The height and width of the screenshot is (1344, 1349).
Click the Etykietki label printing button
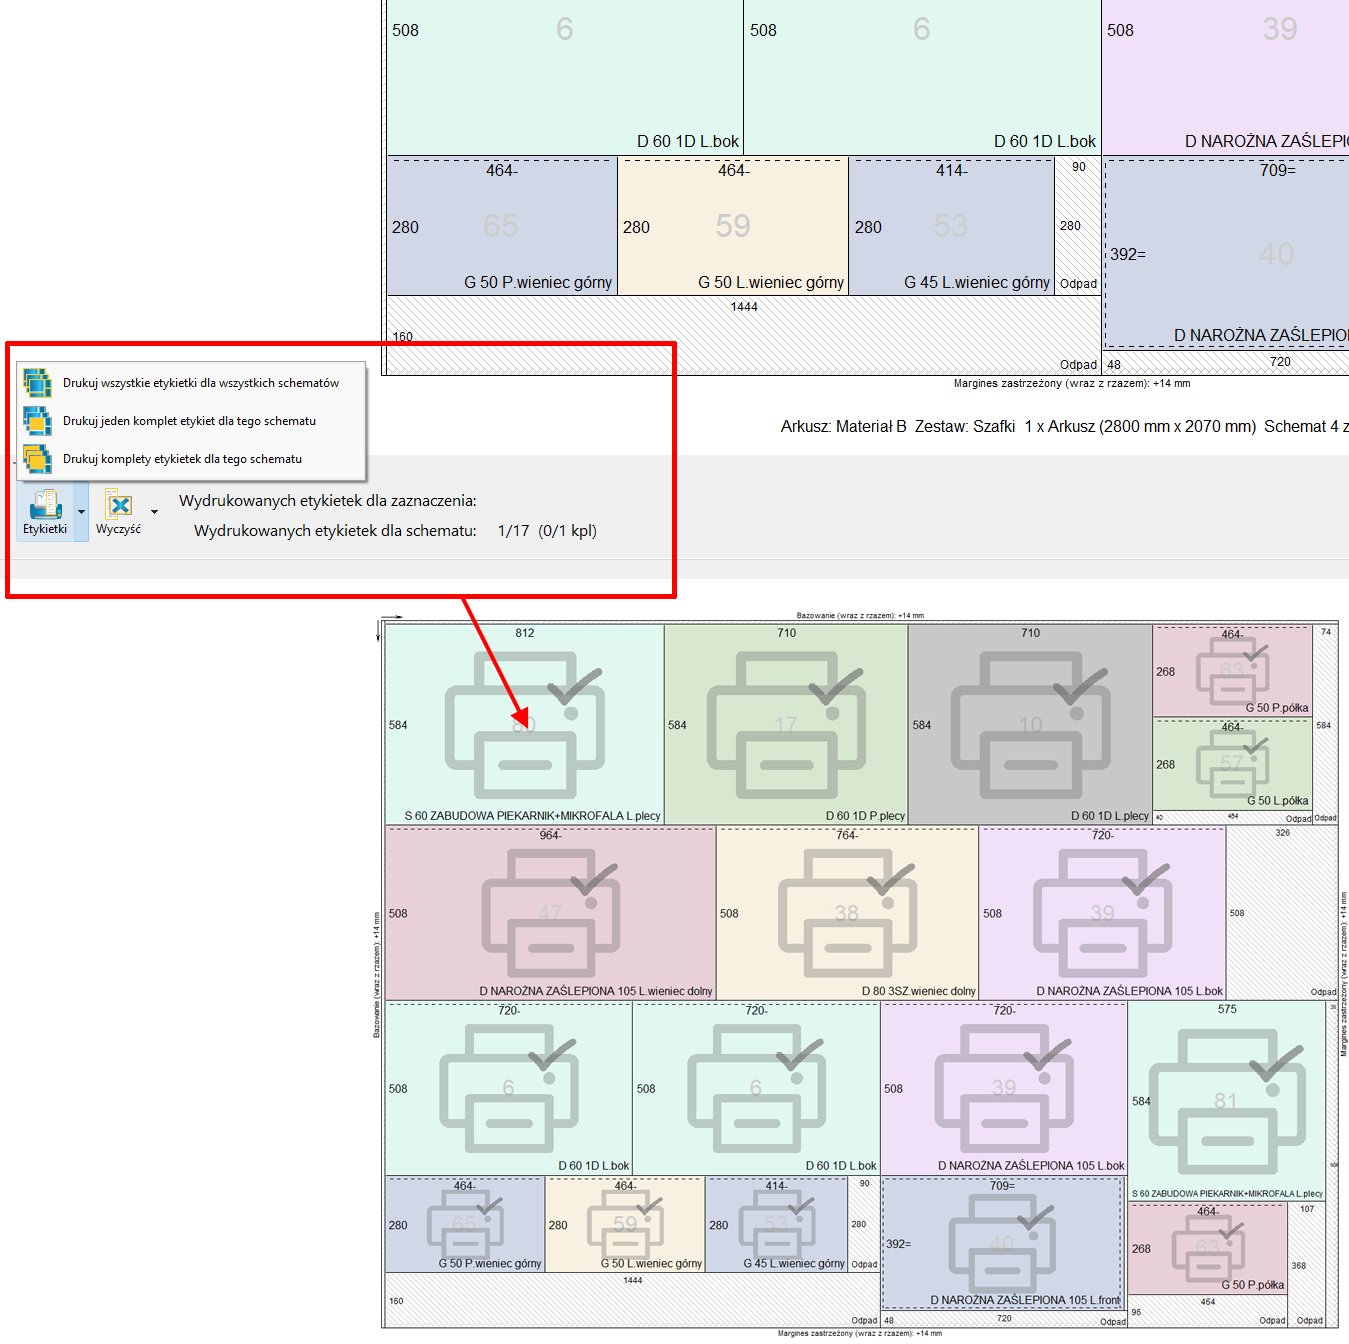tap(45, 511)
